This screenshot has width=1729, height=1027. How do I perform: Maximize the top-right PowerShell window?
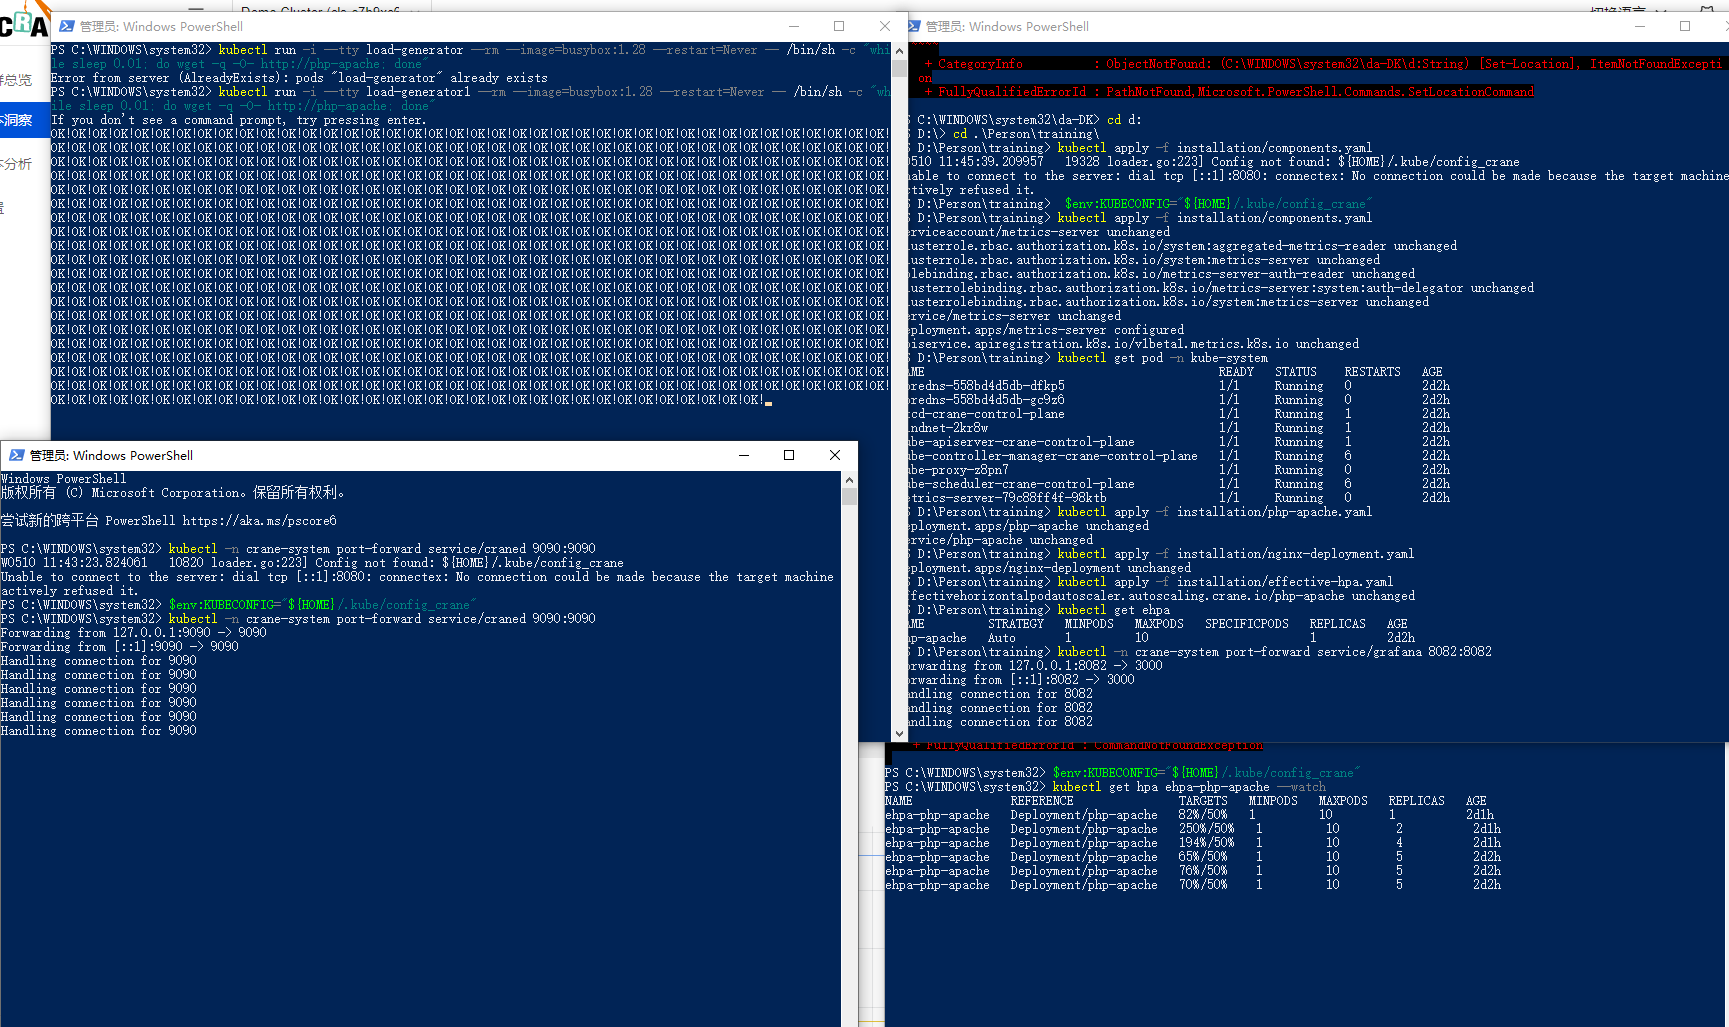tap(1685, 26)
